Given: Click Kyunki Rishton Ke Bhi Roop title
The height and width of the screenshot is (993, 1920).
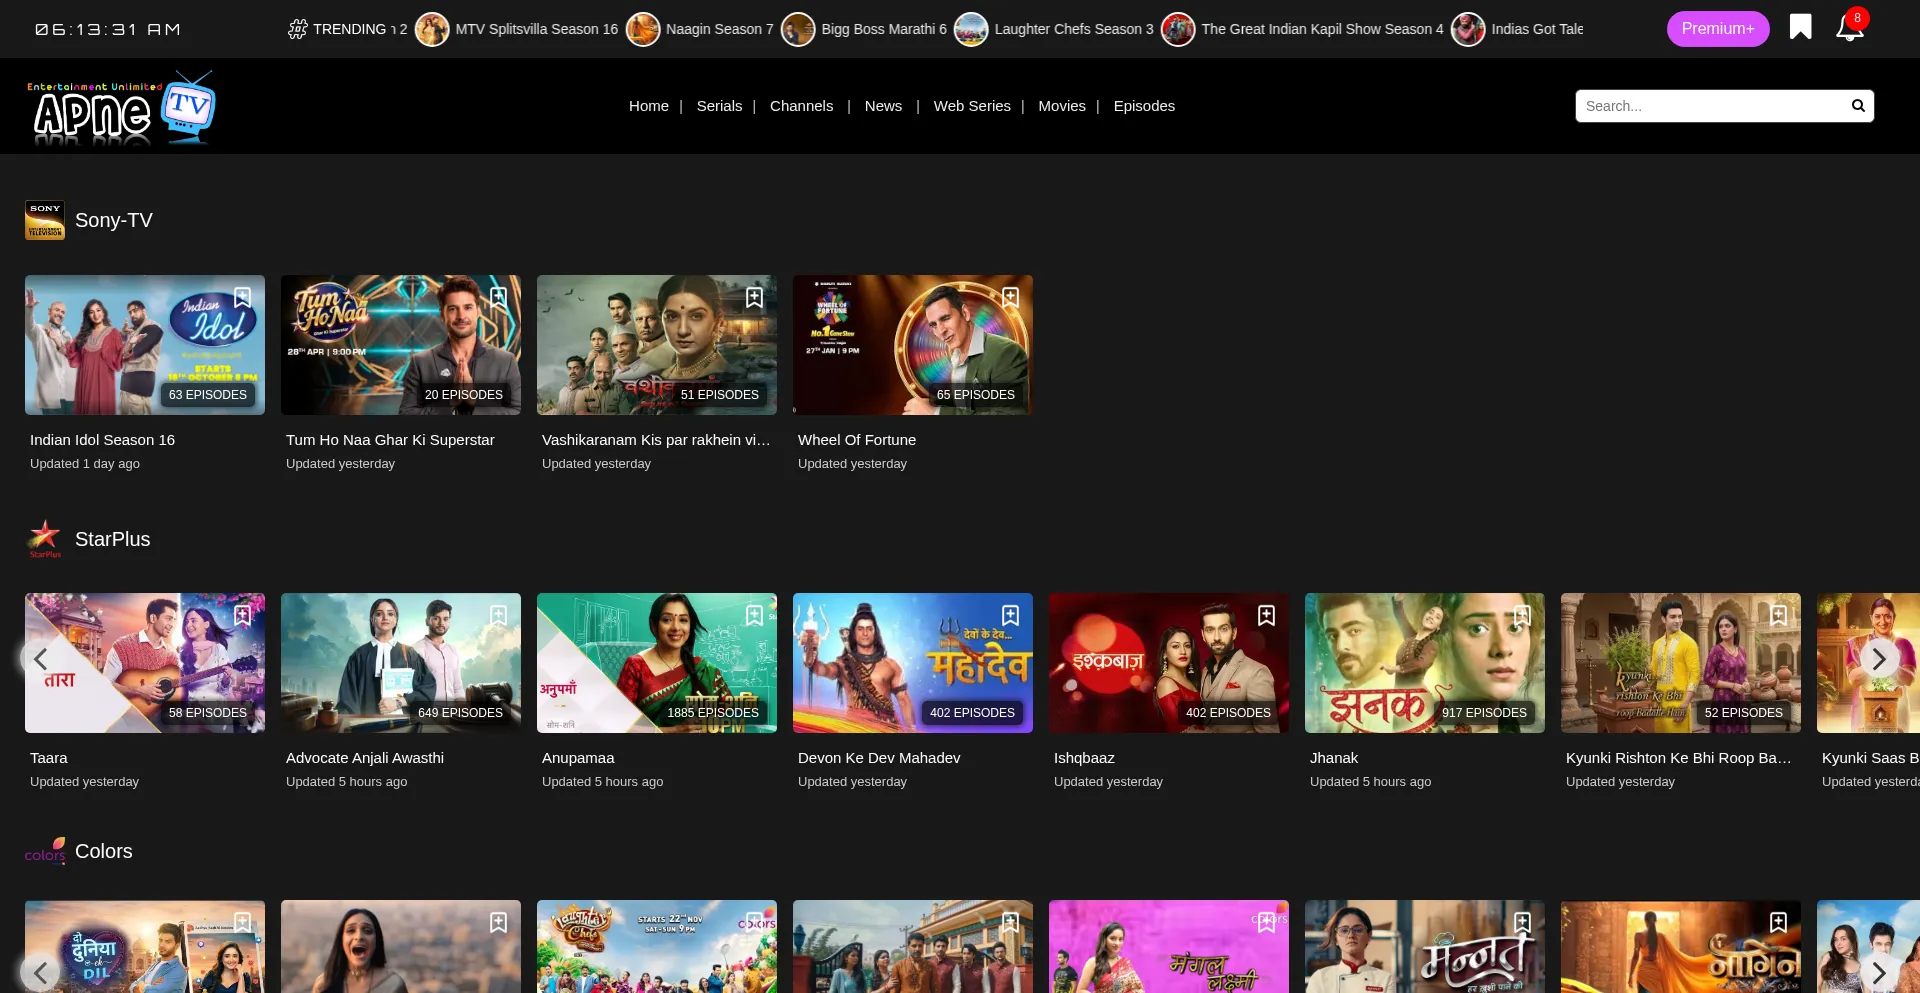Looking at the screenshot, I should coord(1679,758).
